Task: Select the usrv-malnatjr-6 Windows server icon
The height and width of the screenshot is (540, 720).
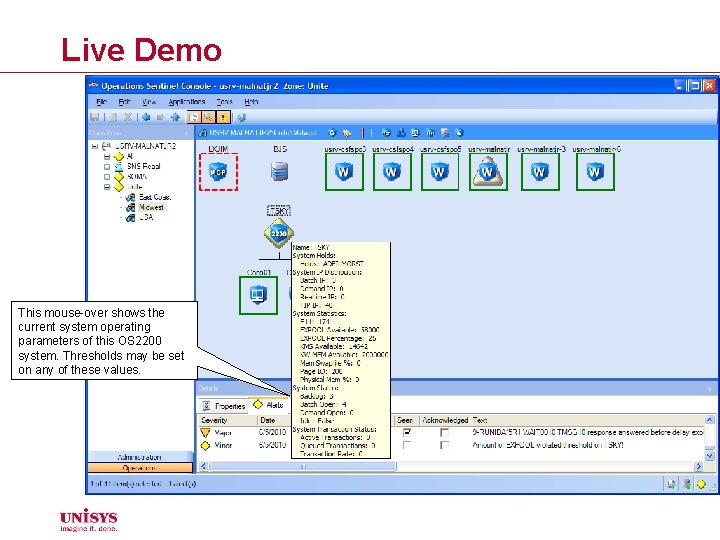Action: (x=595, y=172)
